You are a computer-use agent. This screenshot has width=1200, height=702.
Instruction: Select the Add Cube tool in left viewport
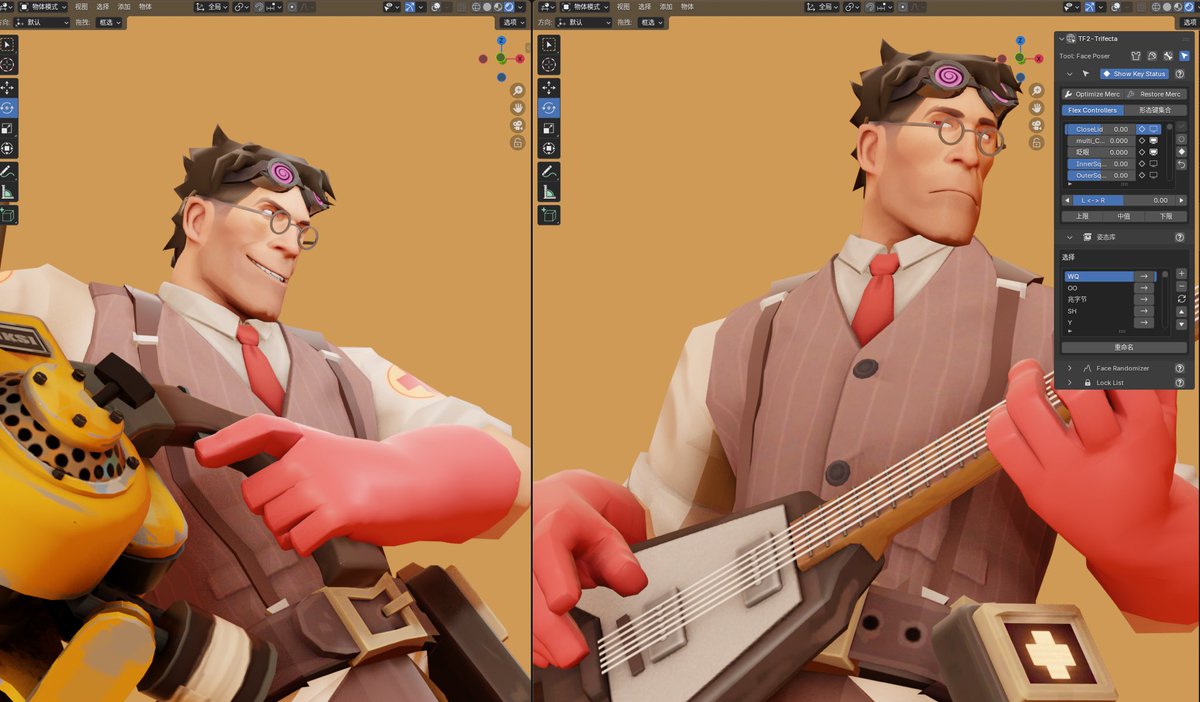tap(7, 215)
